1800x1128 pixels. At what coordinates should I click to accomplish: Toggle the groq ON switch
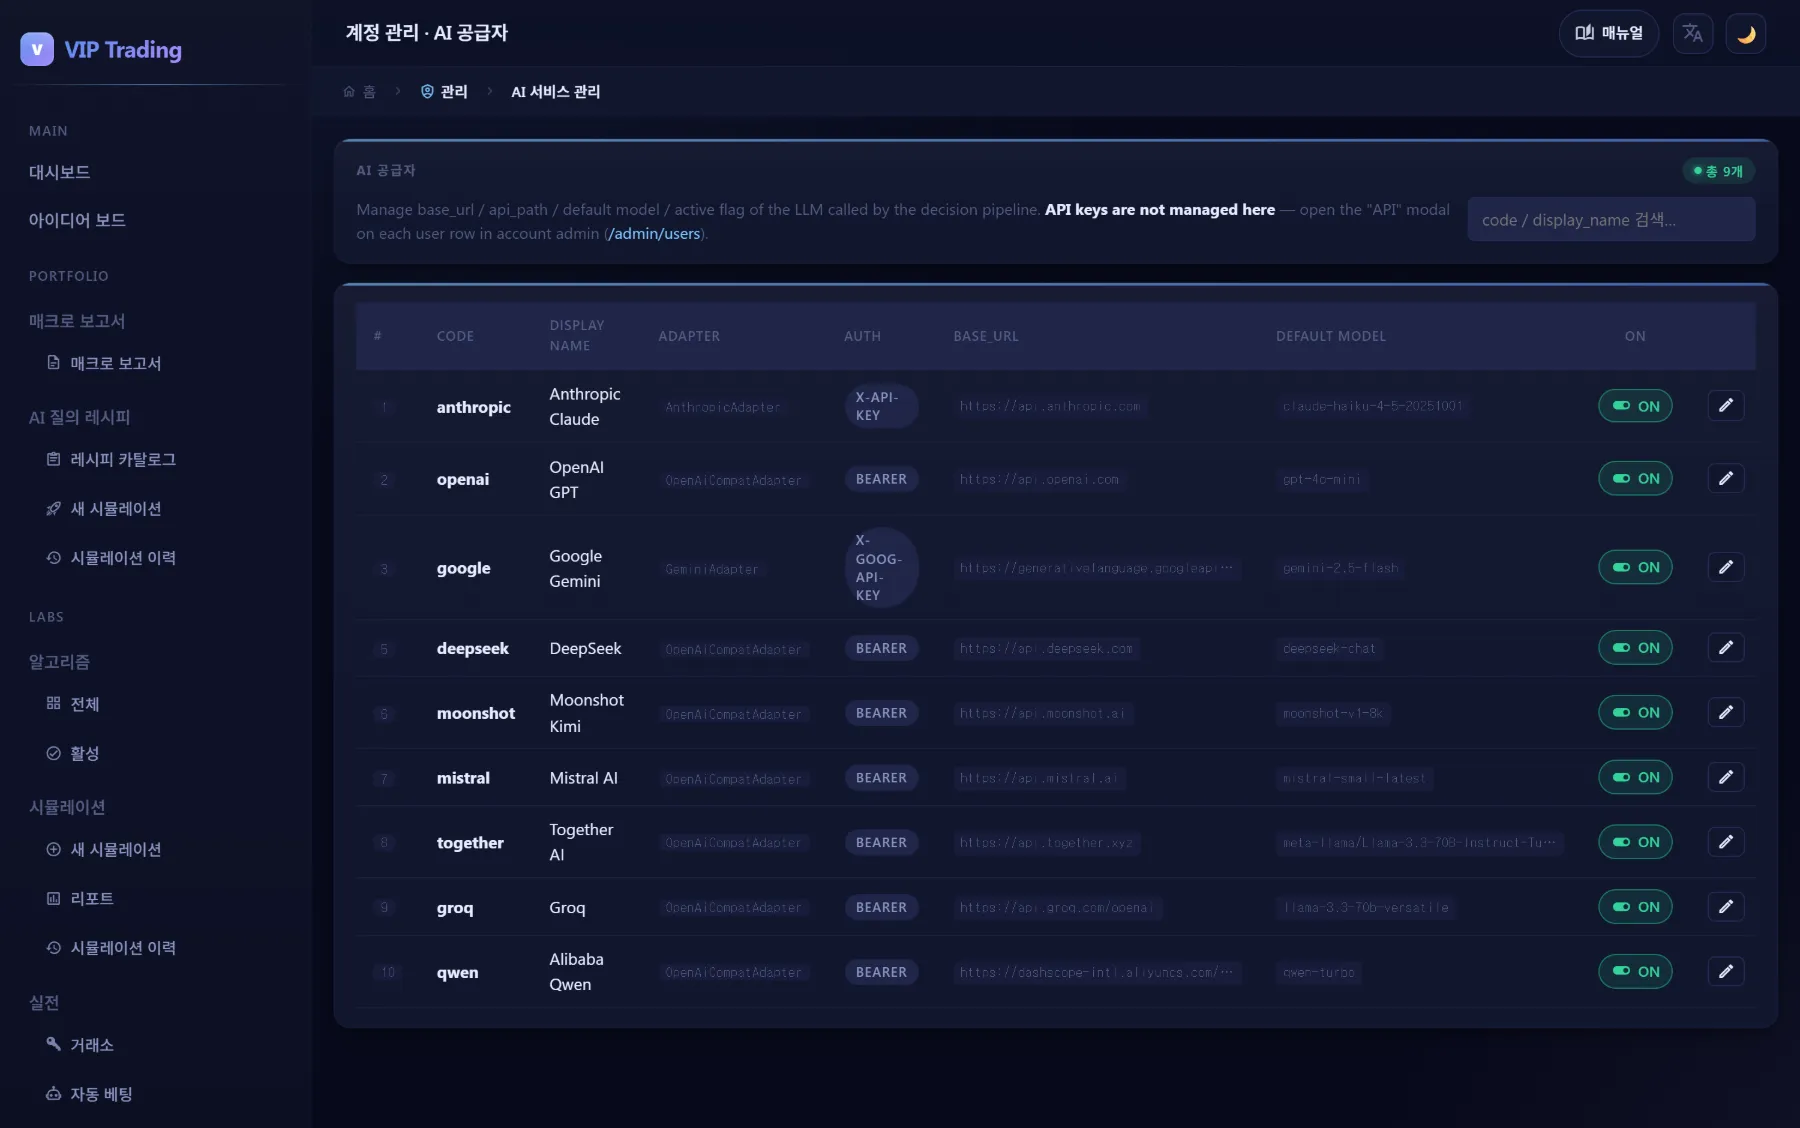[1635, 907]
